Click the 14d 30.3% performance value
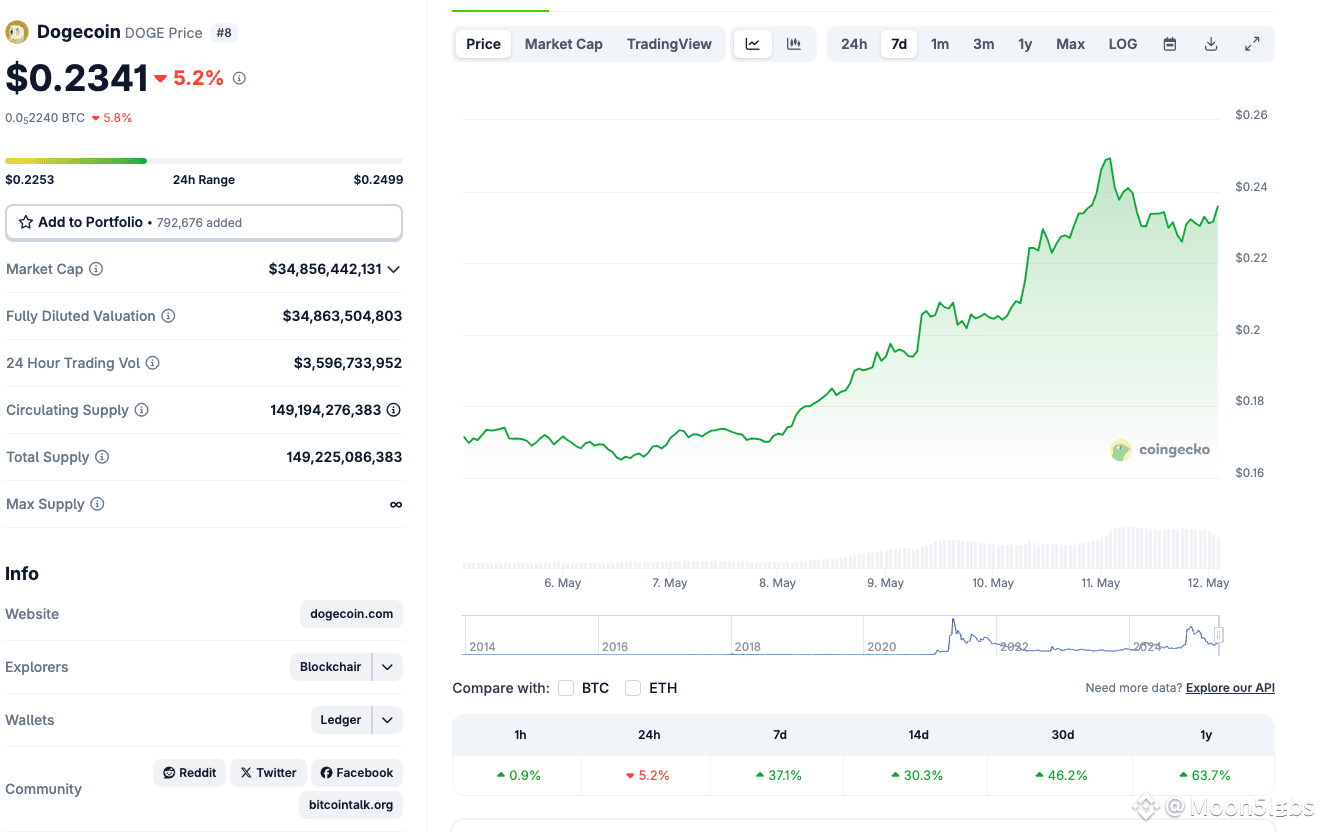1322x832 pixels. pos(918,775)
